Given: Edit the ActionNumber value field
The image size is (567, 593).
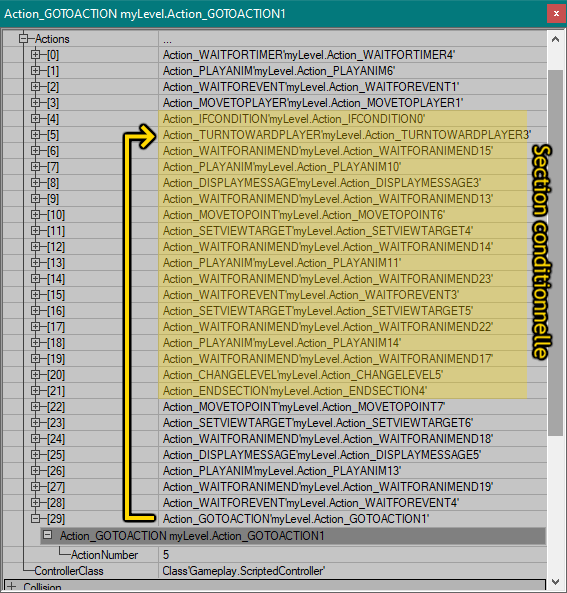Looking at the screenshot, I should click(x=352, y=554).
